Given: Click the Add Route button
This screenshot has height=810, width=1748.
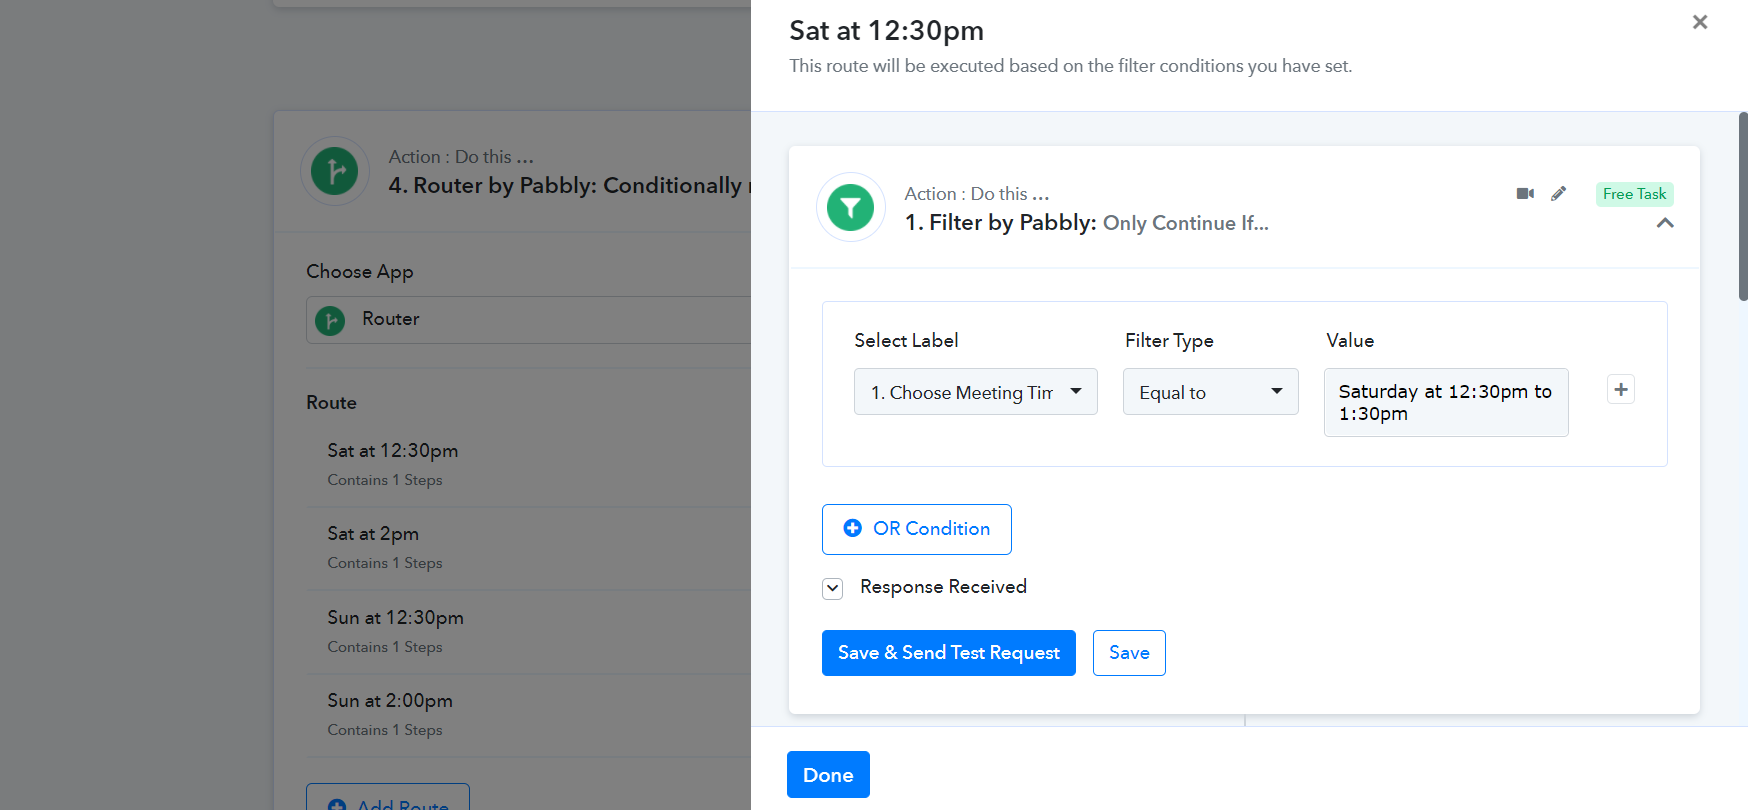Looking at the screenshot, I should (388, 797).
